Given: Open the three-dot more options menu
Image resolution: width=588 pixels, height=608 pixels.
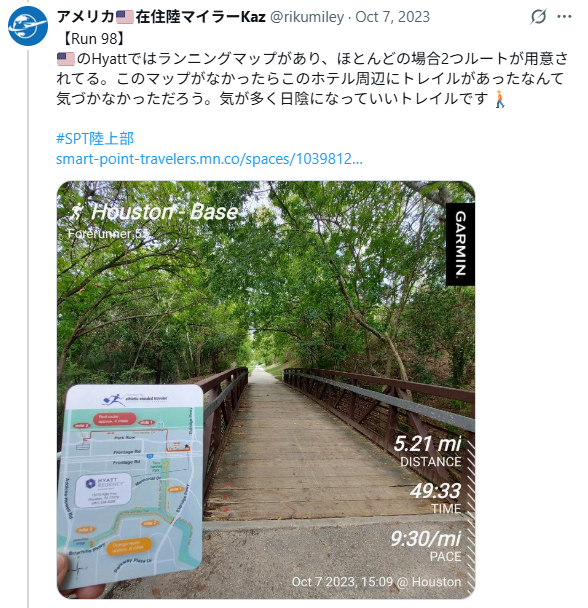Looking at the screenshot, I should pos(564,17).
